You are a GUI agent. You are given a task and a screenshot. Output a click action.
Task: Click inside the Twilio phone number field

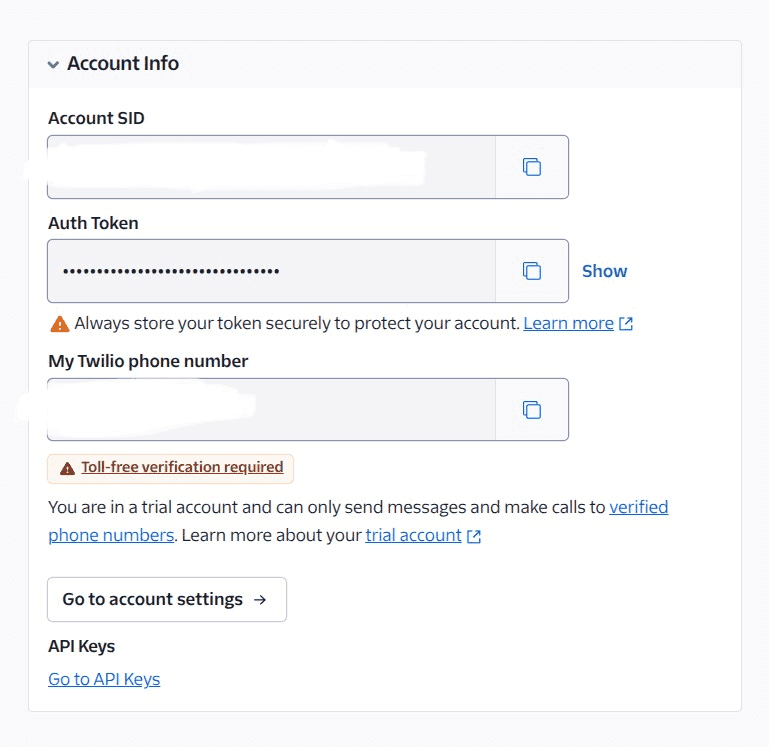271,410
